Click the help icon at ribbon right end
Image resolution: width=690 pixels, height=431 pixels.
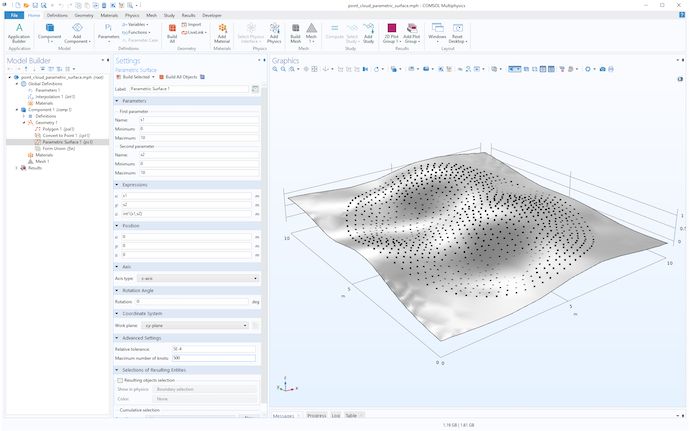682,15
